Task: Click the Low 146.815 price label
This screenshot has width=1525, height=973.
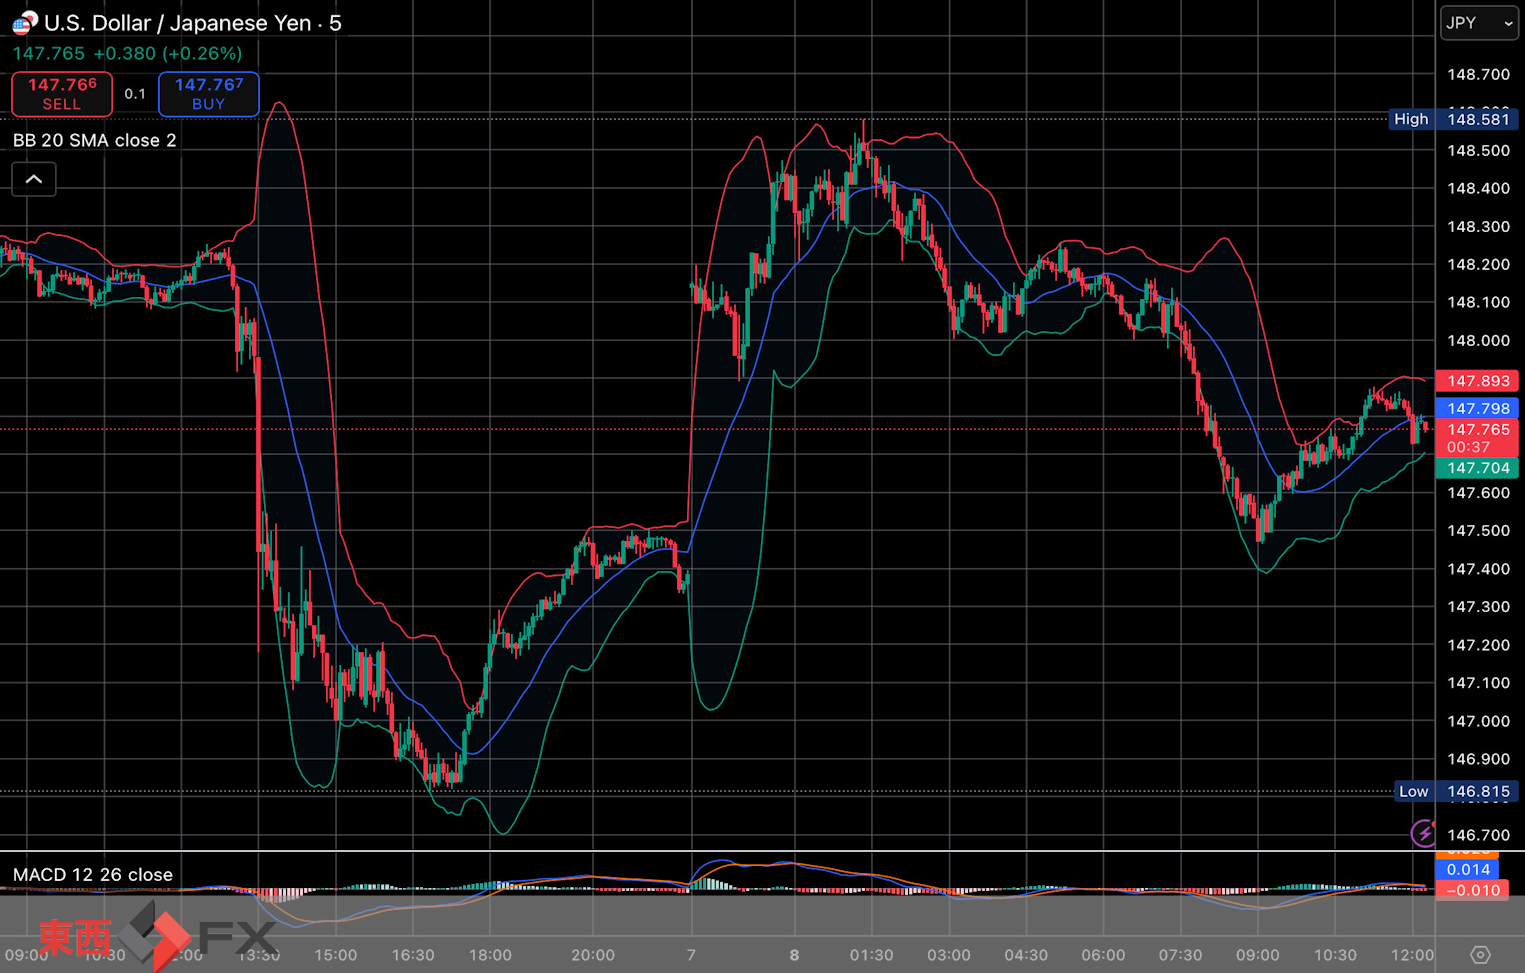Action: 1454,791
